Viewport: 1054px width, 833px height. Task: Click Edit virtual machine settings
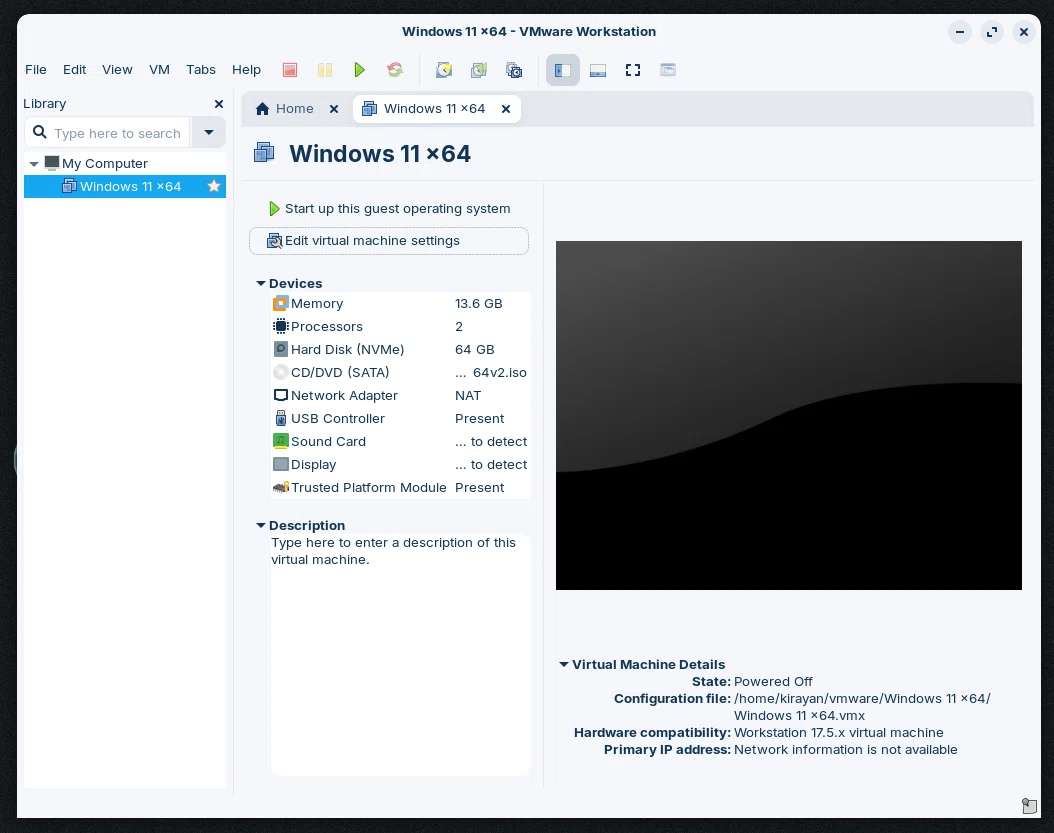click(389, 241)
